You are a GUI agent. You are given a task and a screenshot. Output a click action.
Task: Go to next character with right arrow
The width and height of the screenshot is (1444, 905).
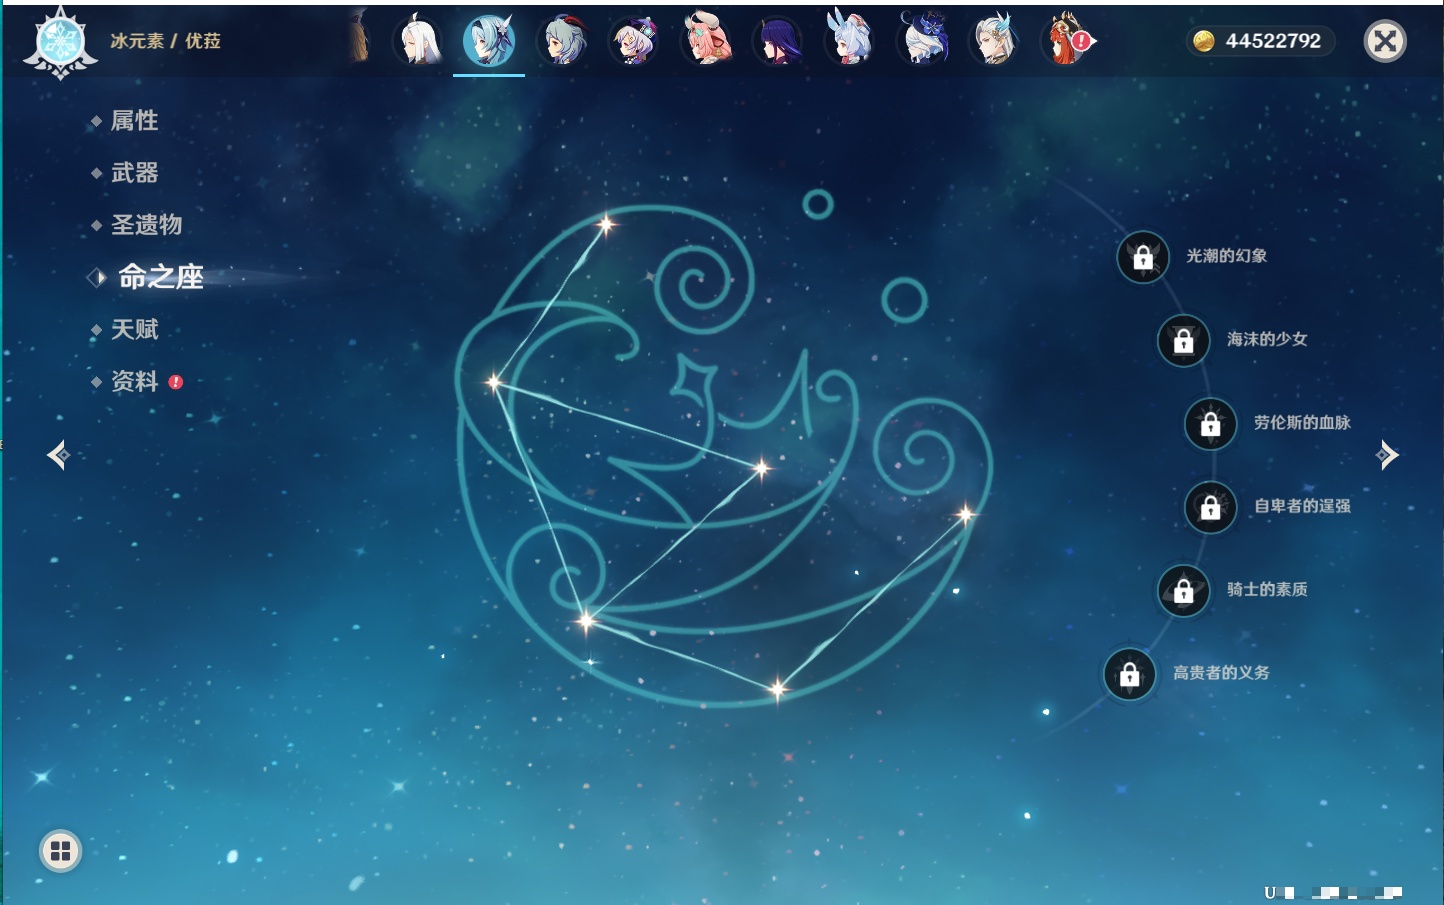point(1387,455)
